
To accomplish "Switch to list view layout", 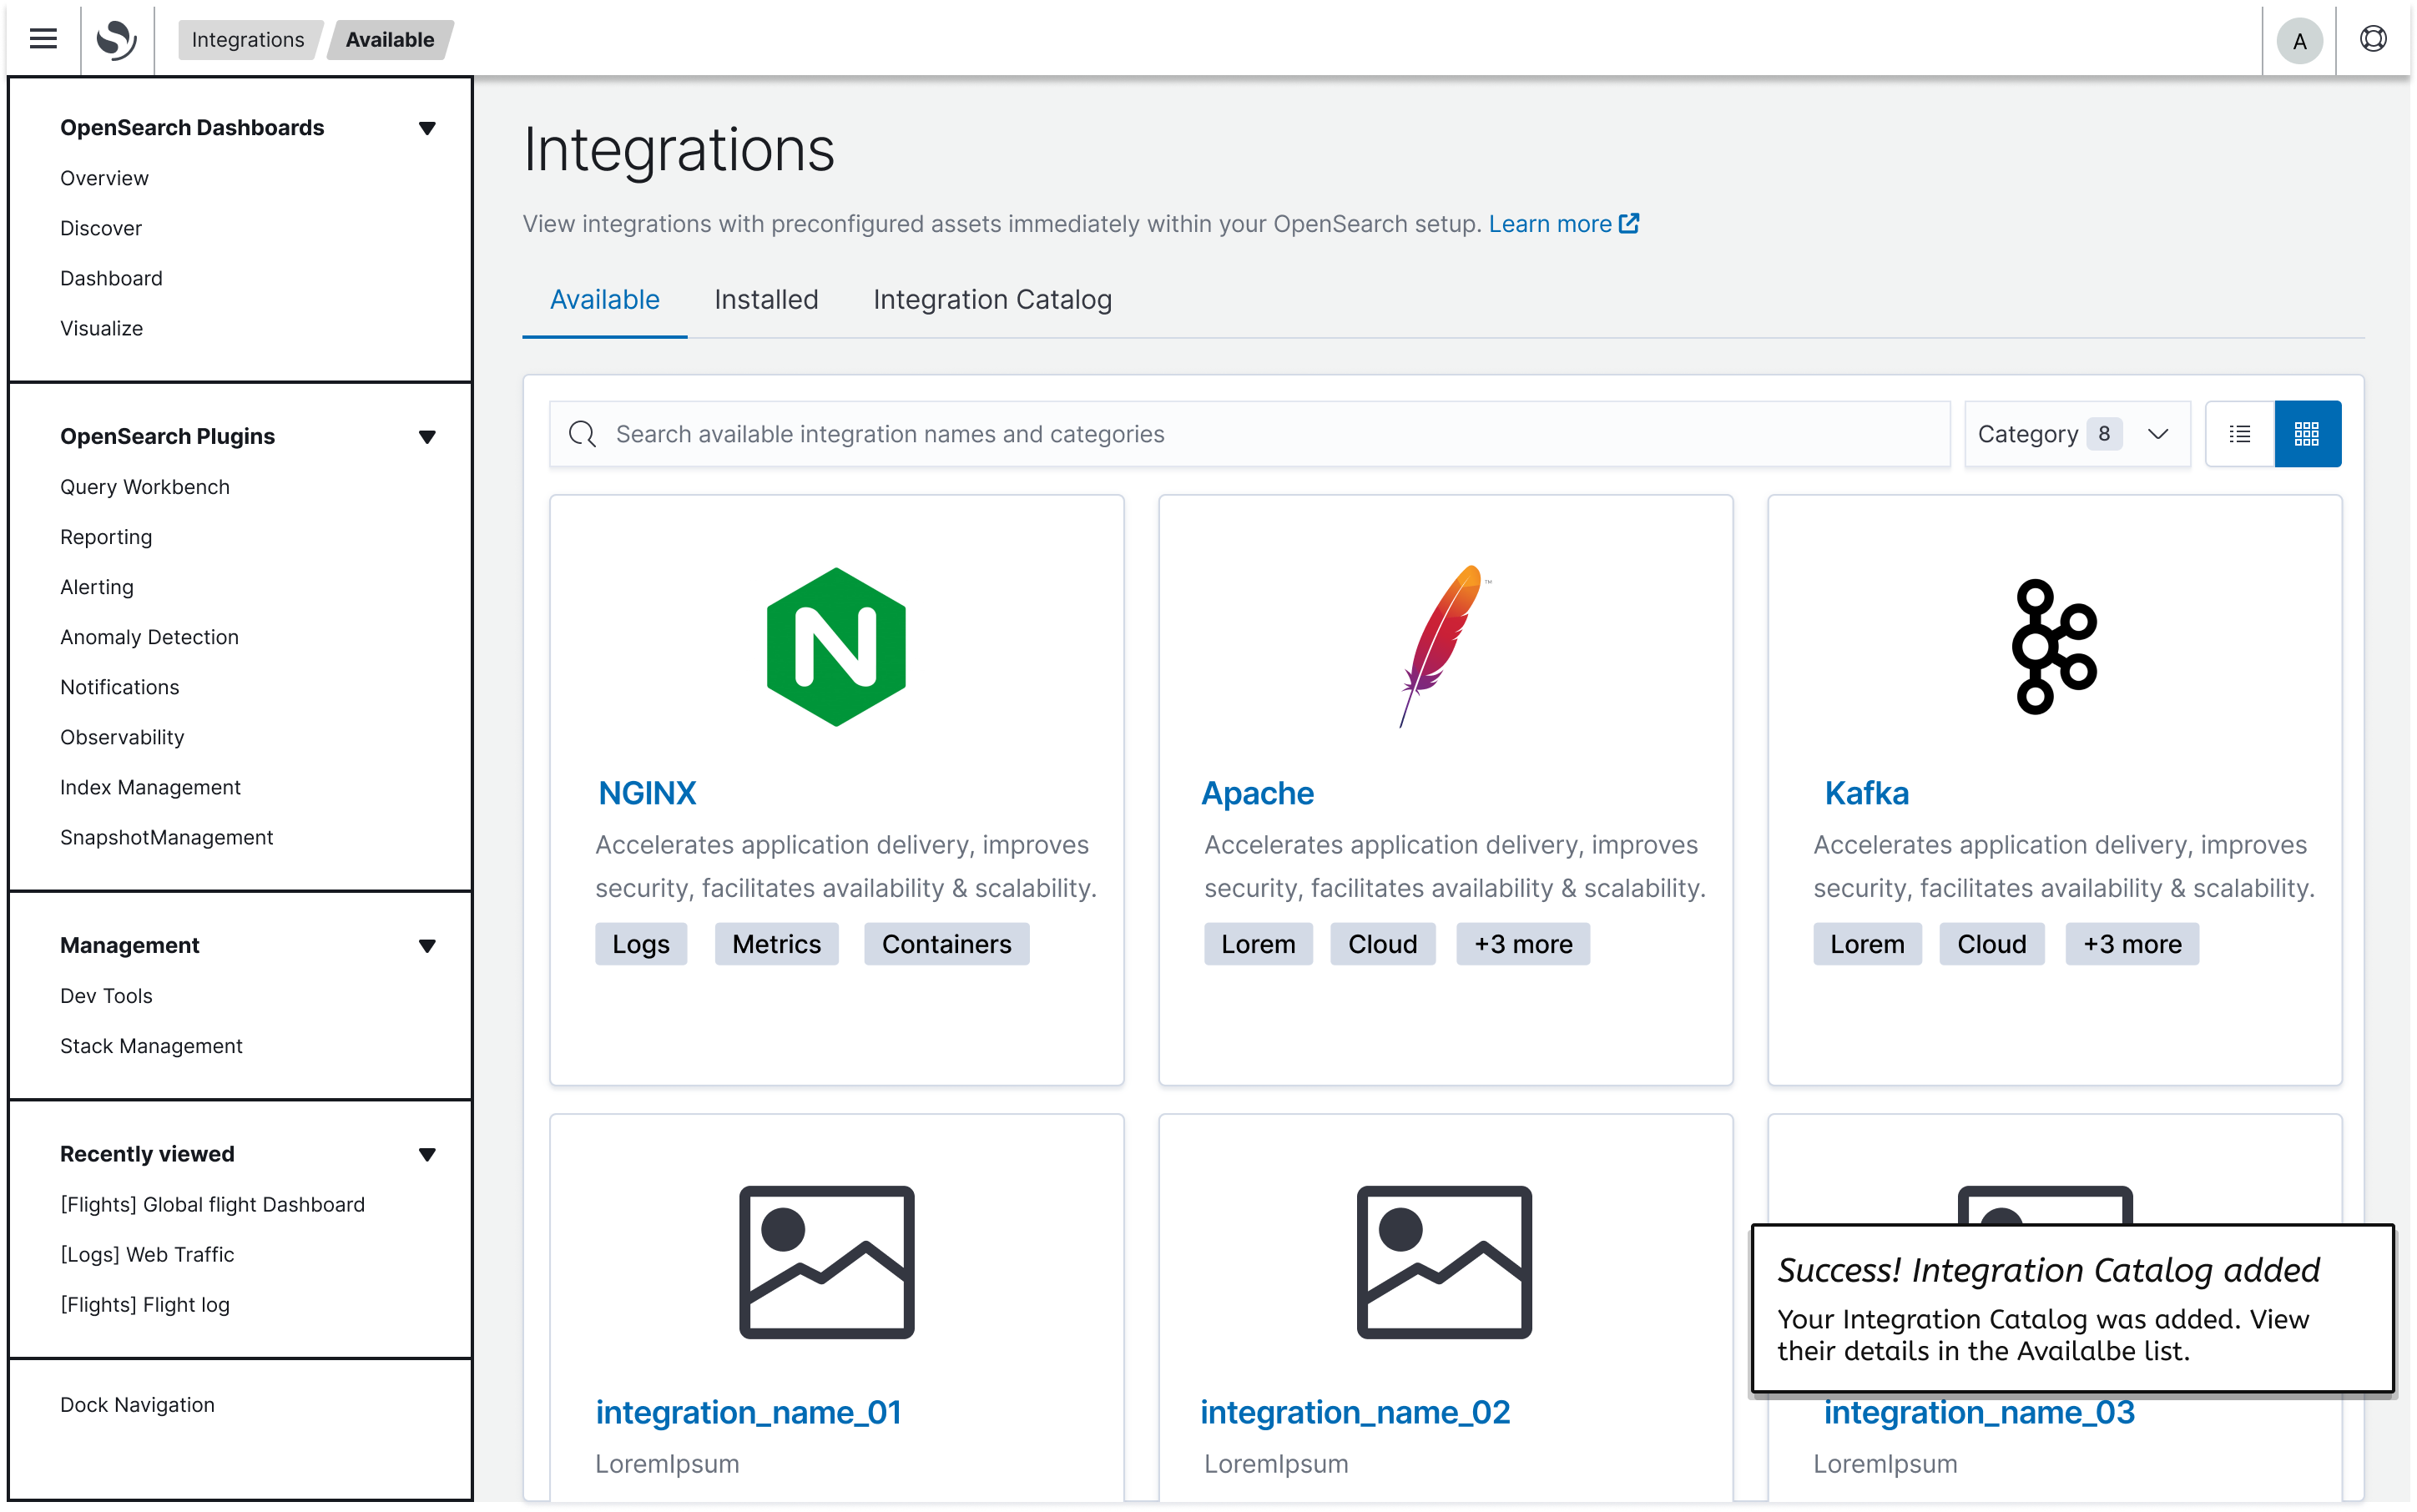I will pyautogui.click(x=2240, y=433).
